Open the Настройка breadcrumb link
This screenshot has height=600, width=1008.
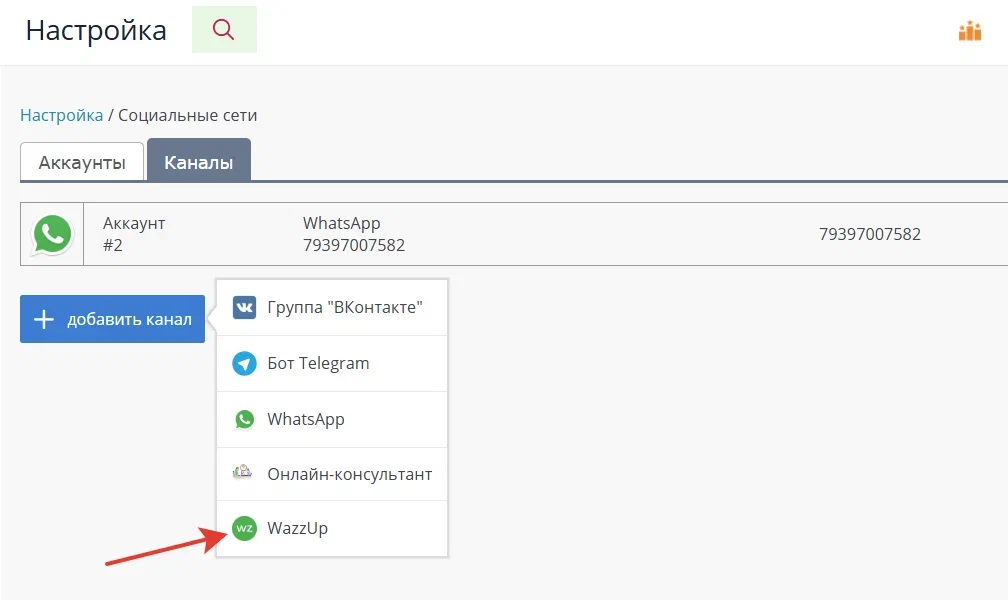61,115
